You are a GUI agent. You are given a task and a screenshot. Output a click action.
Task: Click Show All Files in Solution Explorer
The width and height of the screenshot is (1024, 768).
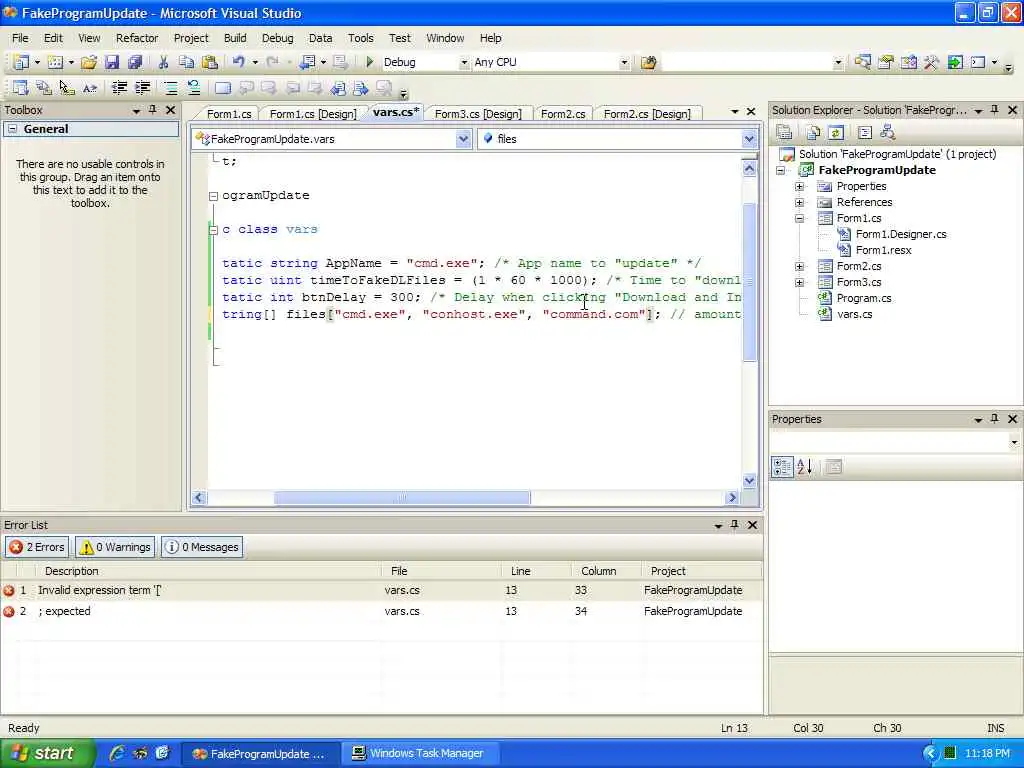tap(813, 133)
